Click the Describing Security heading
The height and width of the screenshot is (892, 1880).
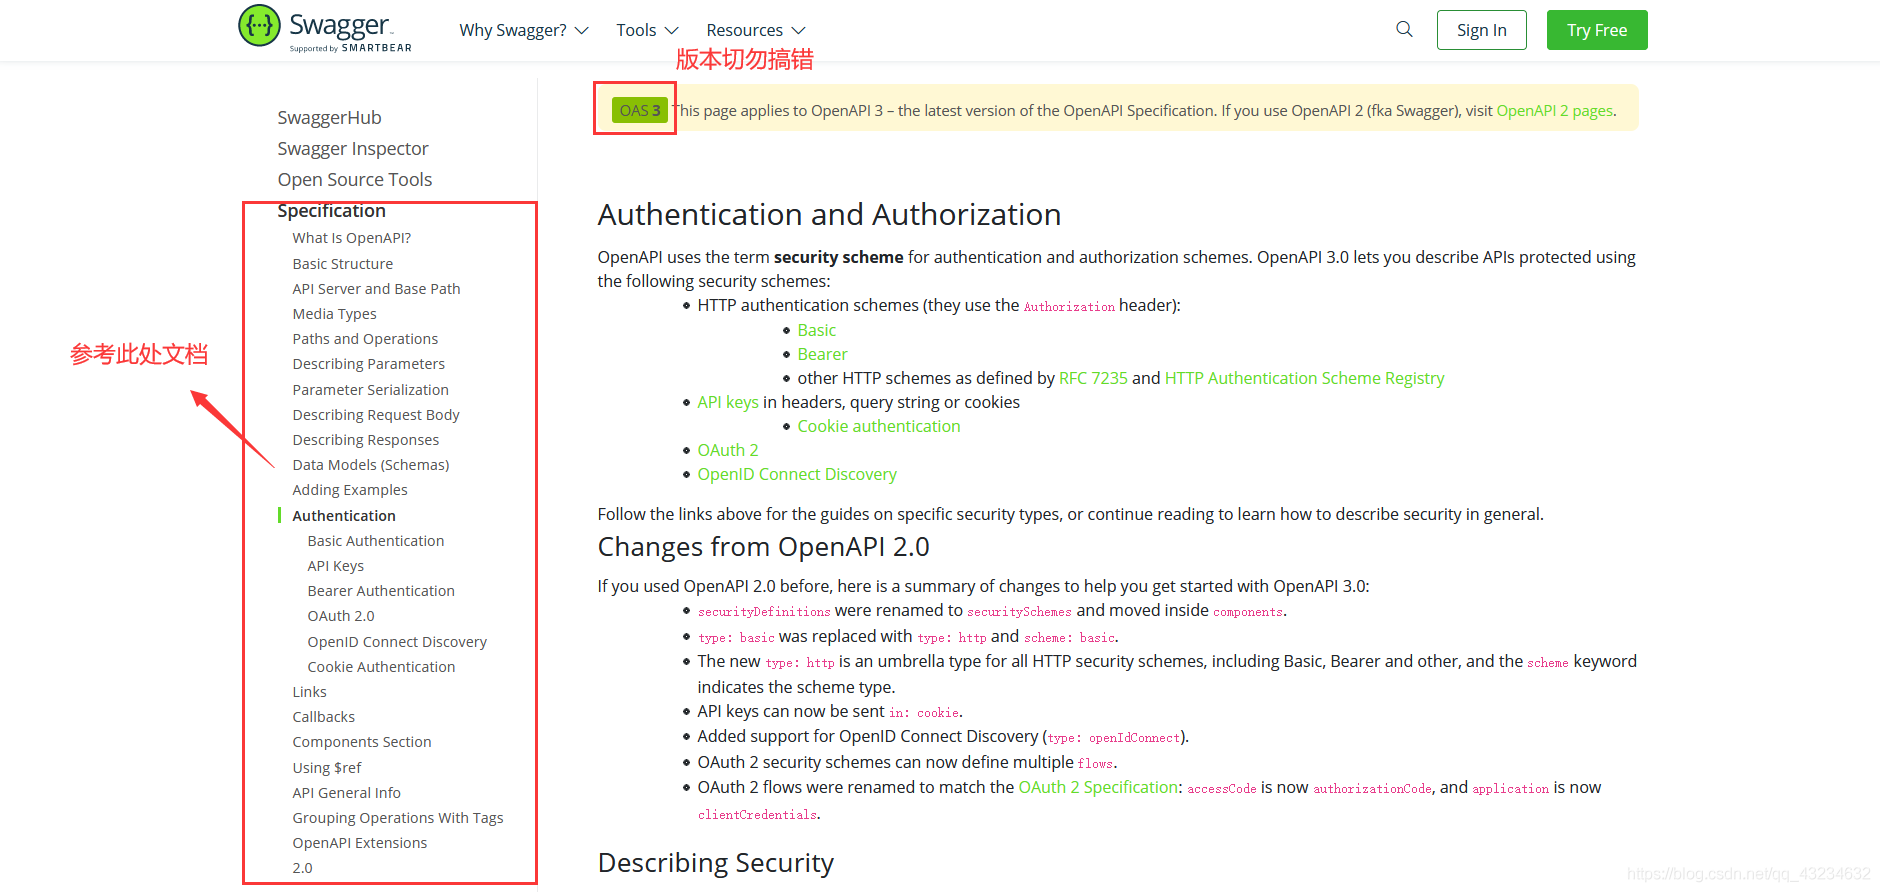(x=716, y=862)
